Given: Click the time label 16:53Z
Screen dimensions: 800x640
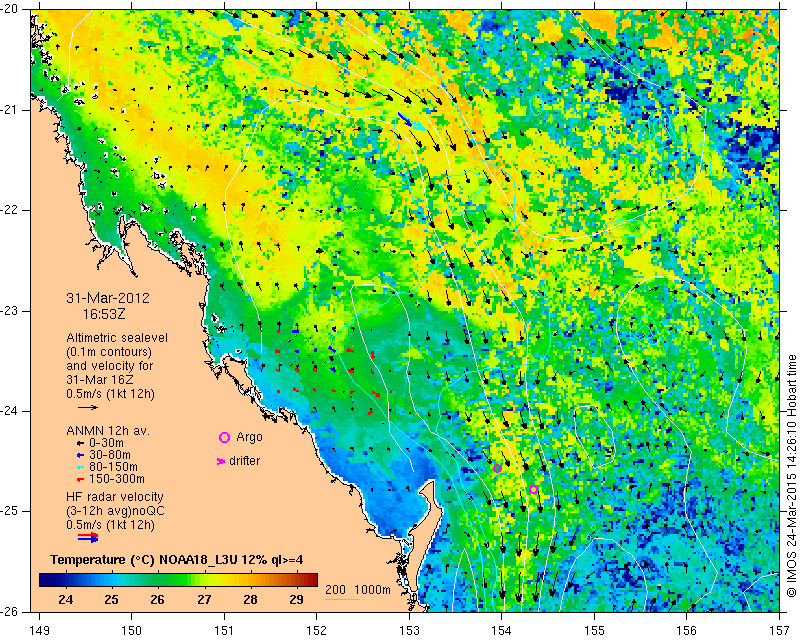Looking at the screenshot, I should coord(104,314).
